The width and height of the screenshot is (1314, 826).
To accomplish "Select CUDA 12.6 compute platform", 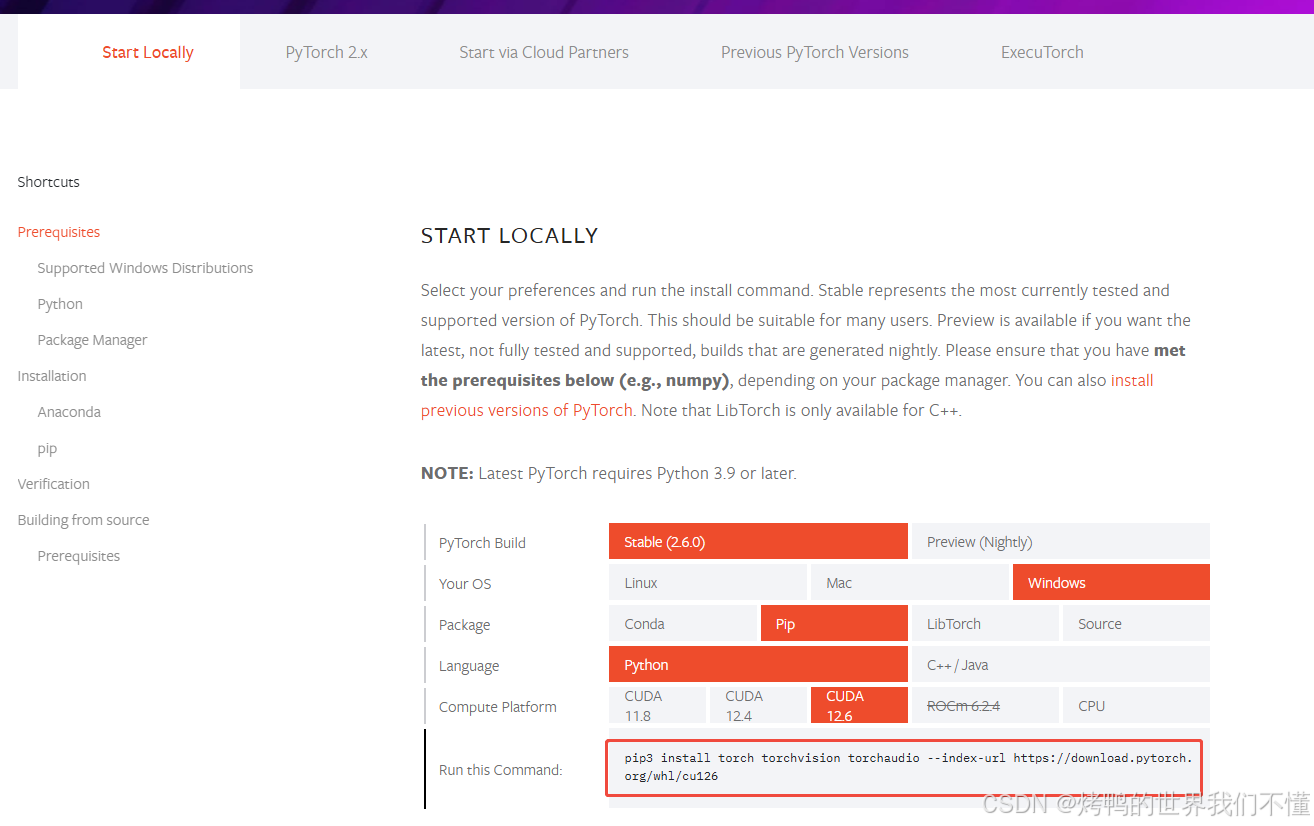I will 859,705.
